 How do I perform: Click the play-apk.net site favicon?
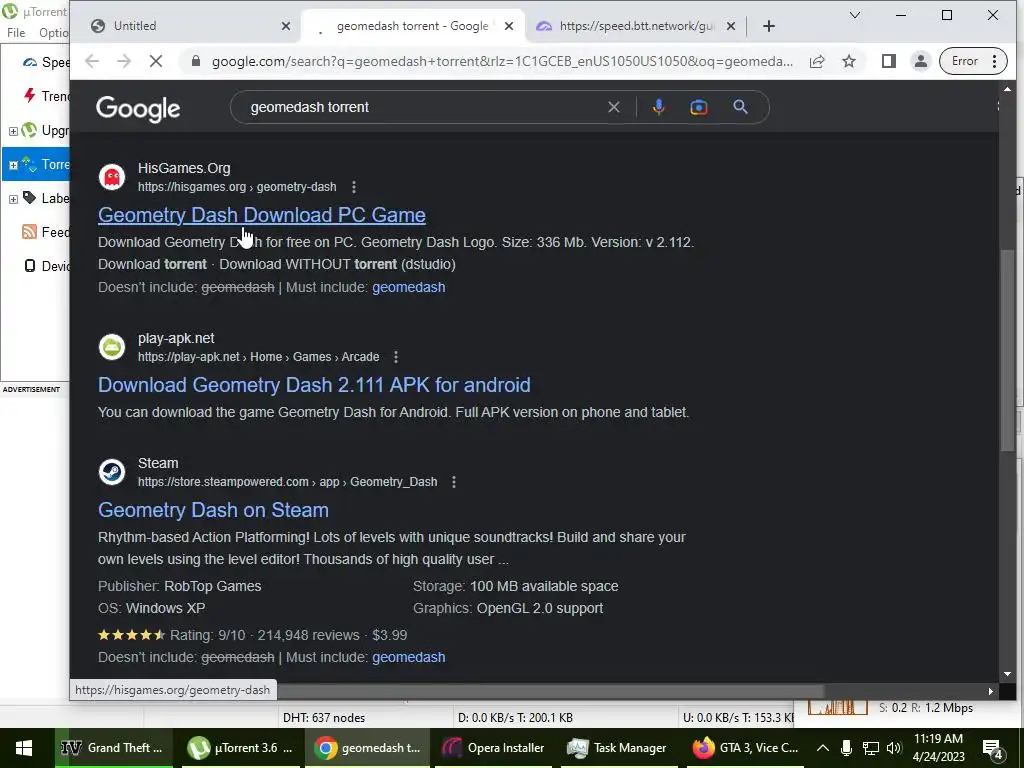112,347
